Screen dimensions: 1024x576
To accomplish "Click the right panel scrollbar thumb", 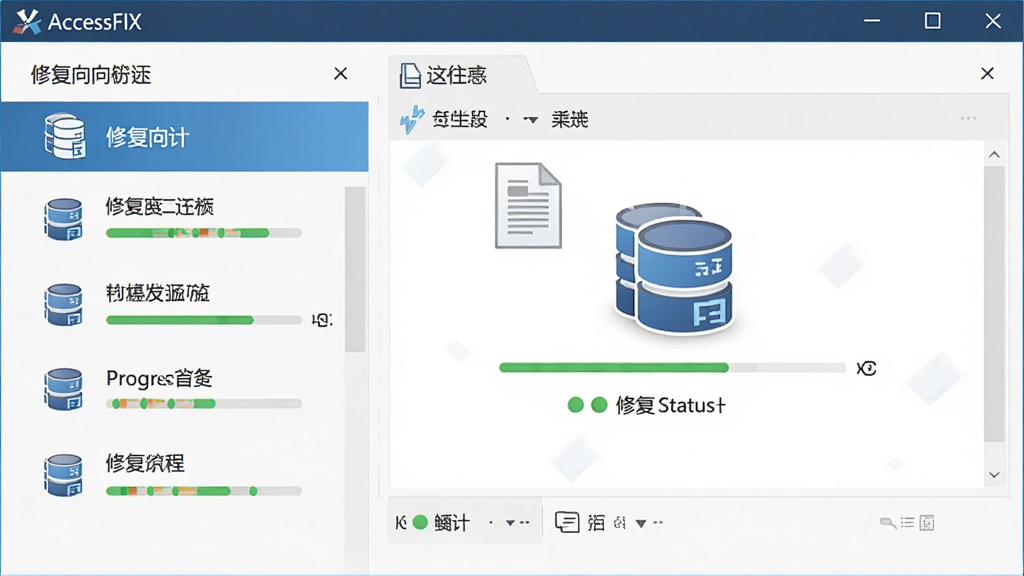I will click(x=994, y=304).
